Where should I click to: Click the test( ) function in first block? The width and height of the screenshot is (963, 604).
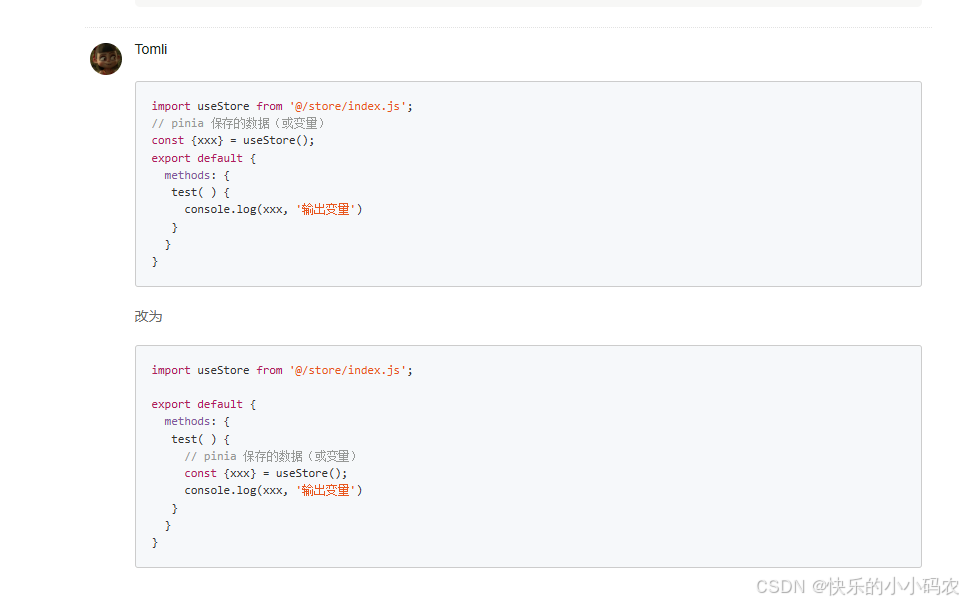[195, 192]
